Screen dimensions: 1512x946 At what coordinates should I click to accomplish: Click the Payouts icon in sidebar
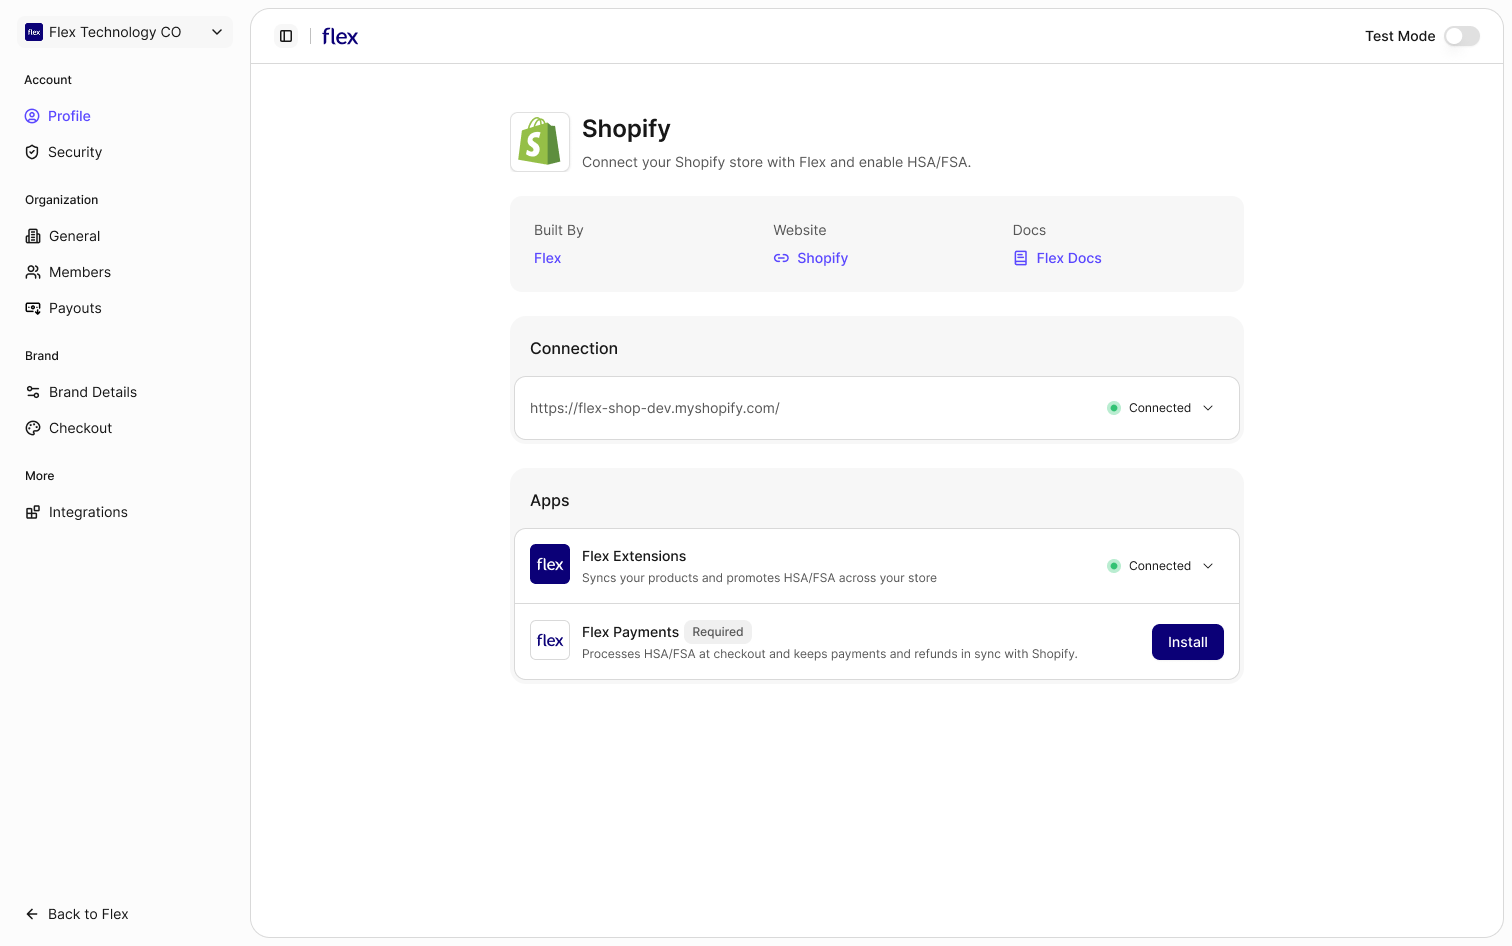click(x=33, y=308)
